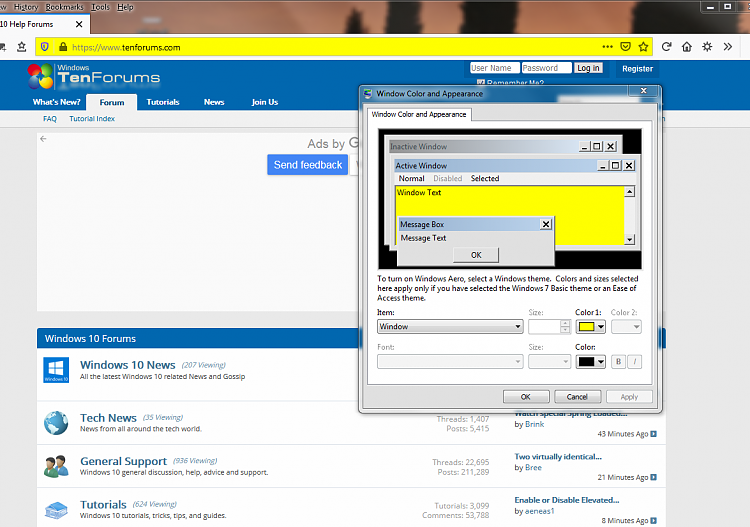
Task: Click the tracking protection shield icon
Action: click(44, 47)
